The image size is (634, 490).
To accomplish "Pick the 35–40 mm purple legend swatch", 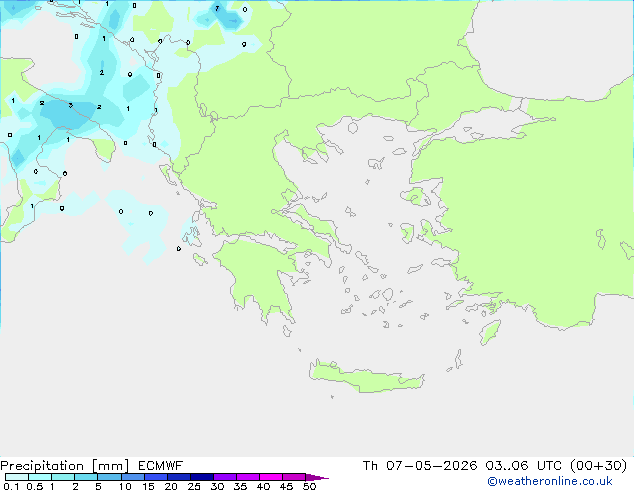I will [x=248, y=477].
